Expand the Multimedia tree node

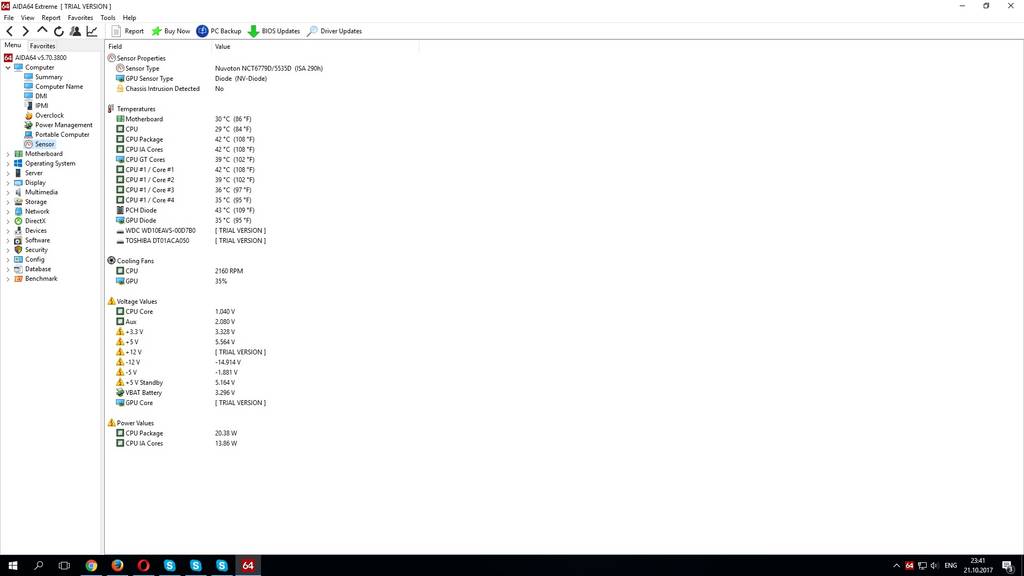[8, 192]
